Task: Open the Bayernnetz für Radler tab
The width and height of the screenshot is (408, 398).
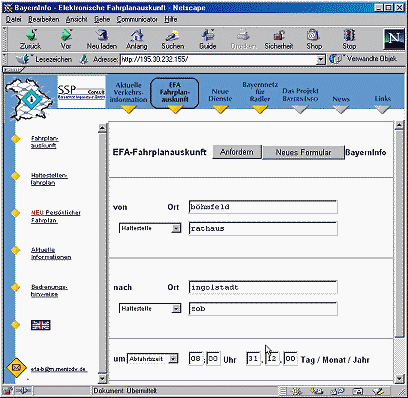Action: (x=260, y=92)
